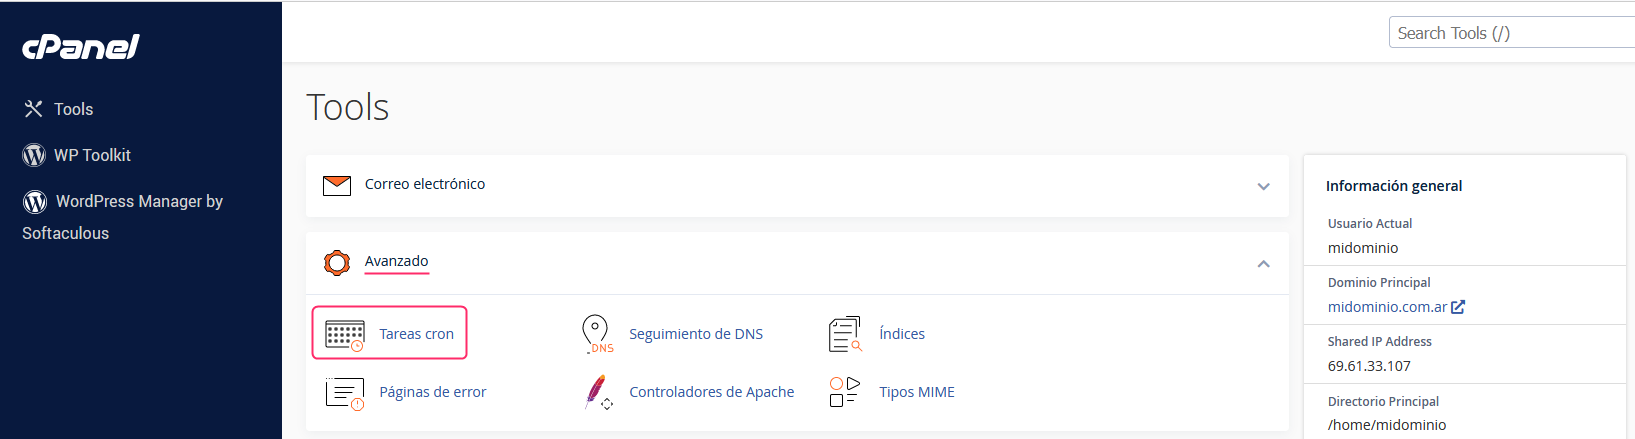Open the Tareas cron link
Viewport: 1635px width, 439px height.
tap(416, 334)
